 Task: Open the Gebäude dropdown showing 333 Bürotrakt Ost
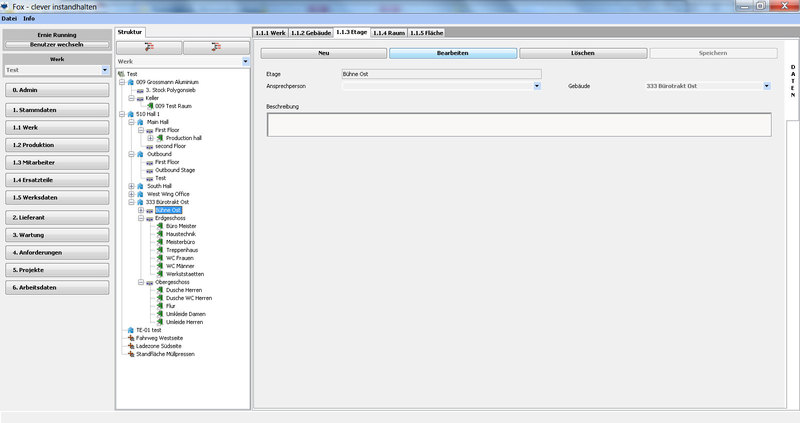[766, 86]
